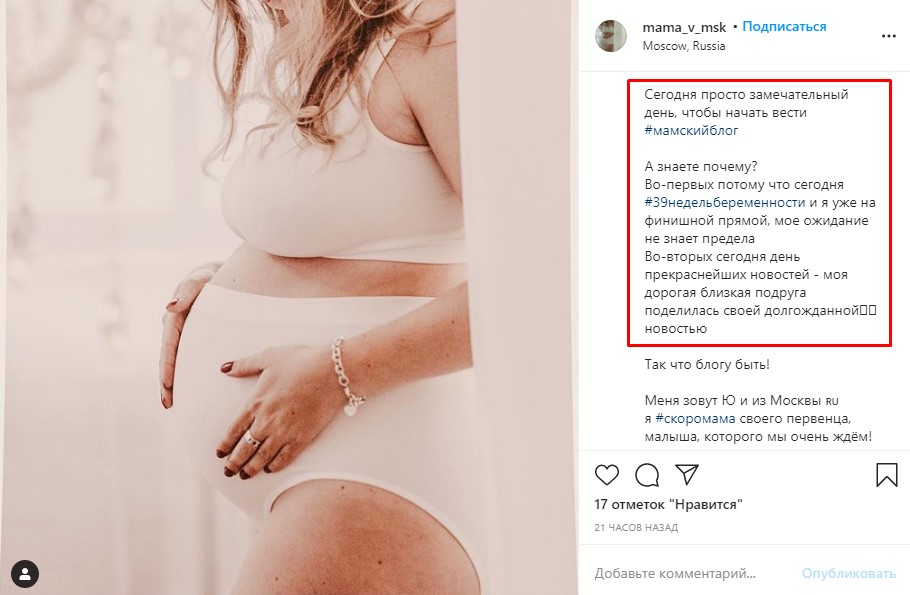View the 17 likes list
The height and width of the screenshot is (595, 910).
tap(667, 505)
